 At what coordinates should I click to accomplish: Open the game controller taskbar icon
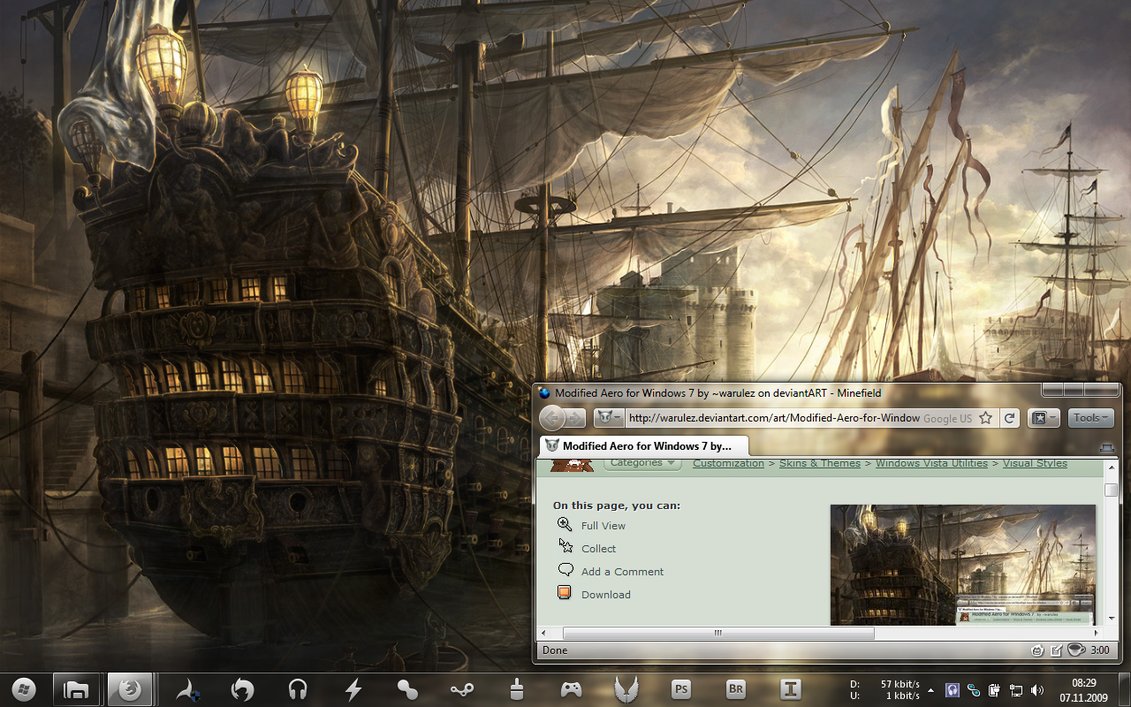coord(571,689)
